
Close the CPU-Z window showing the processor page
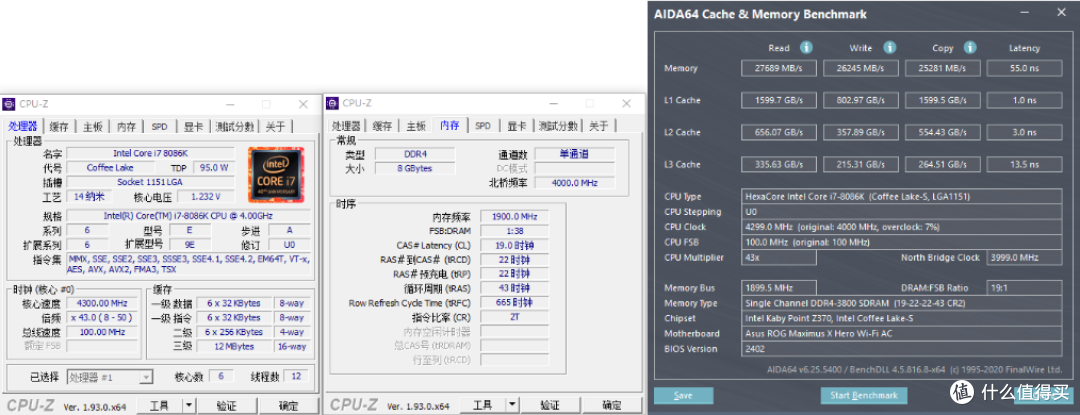(x=302, y=104)
